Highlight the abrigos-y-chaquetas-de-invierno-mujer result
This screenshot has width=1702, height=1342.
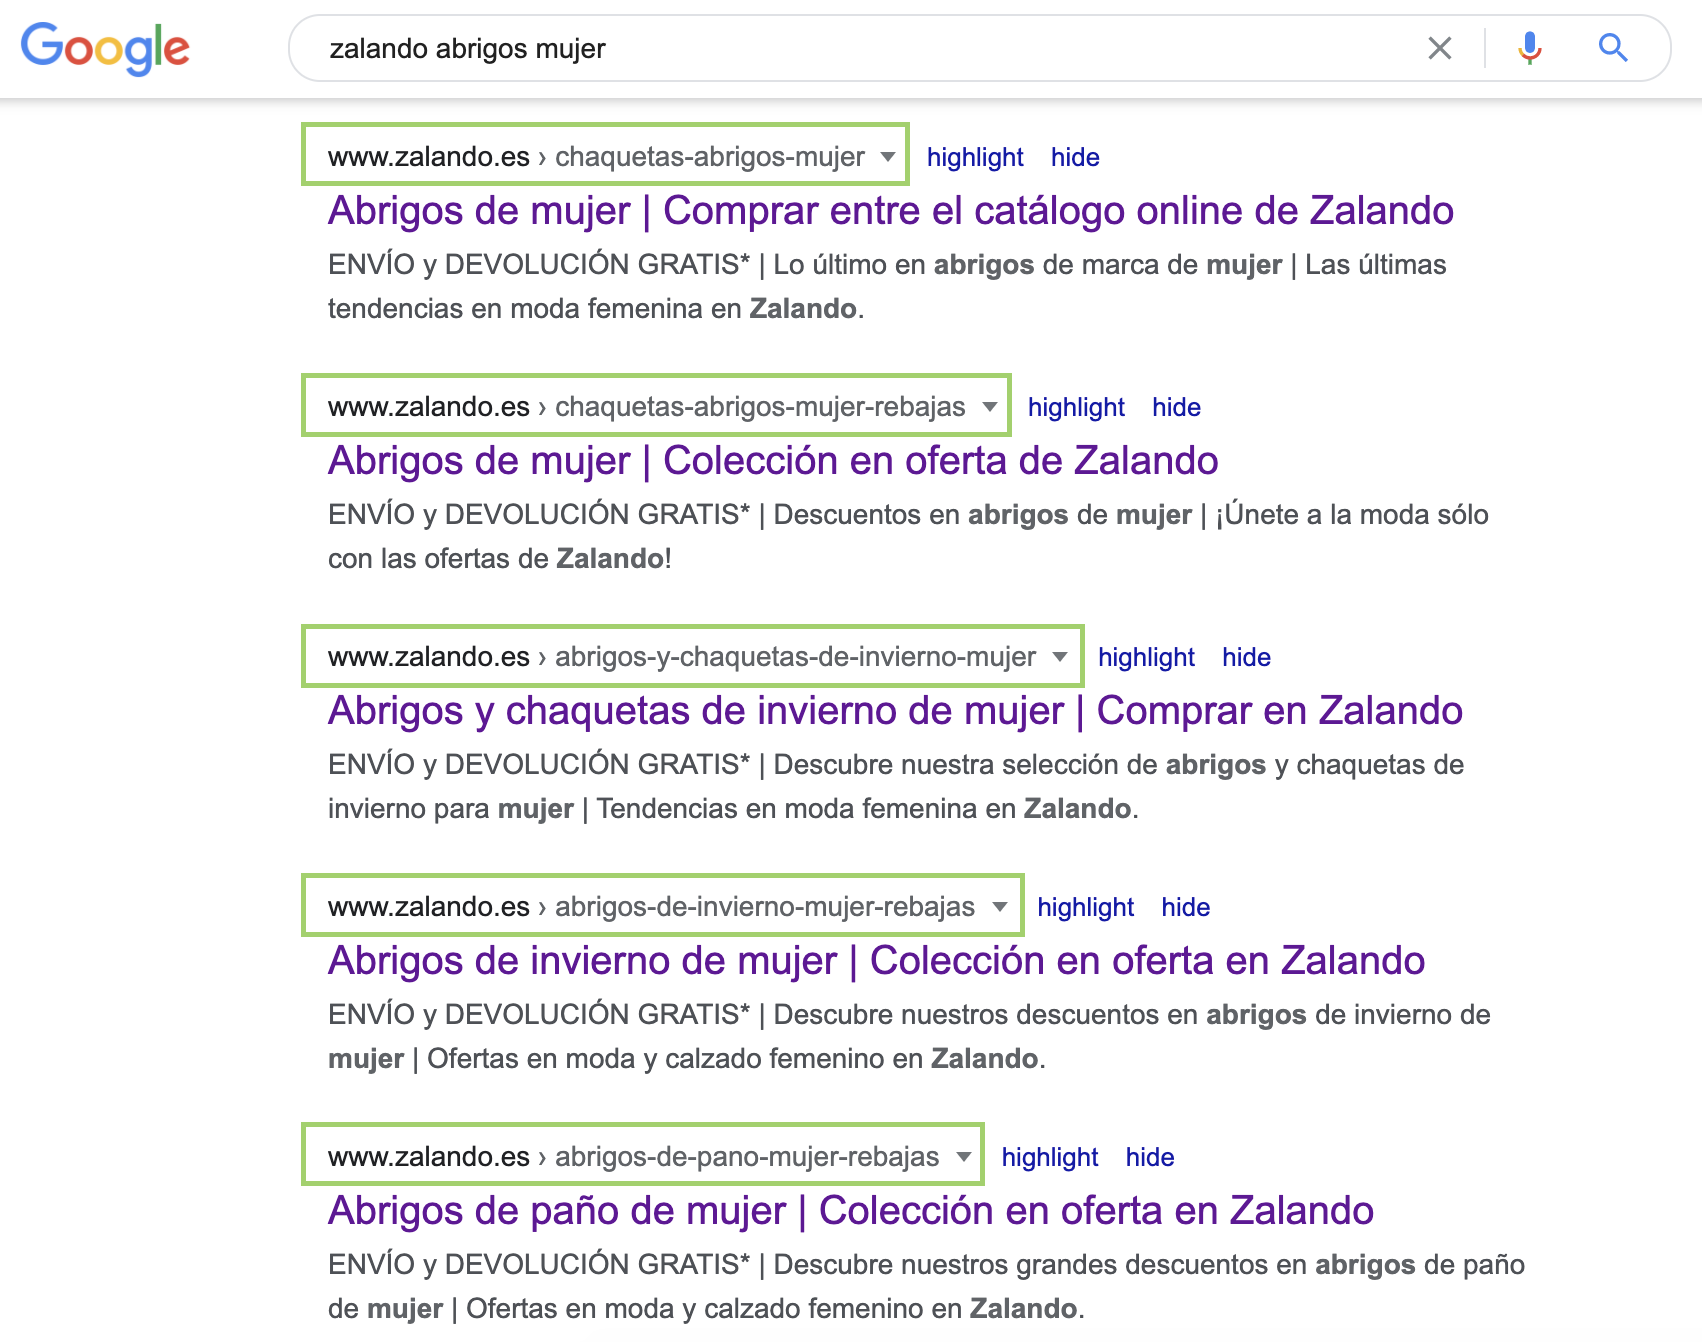click(1145, 657)
